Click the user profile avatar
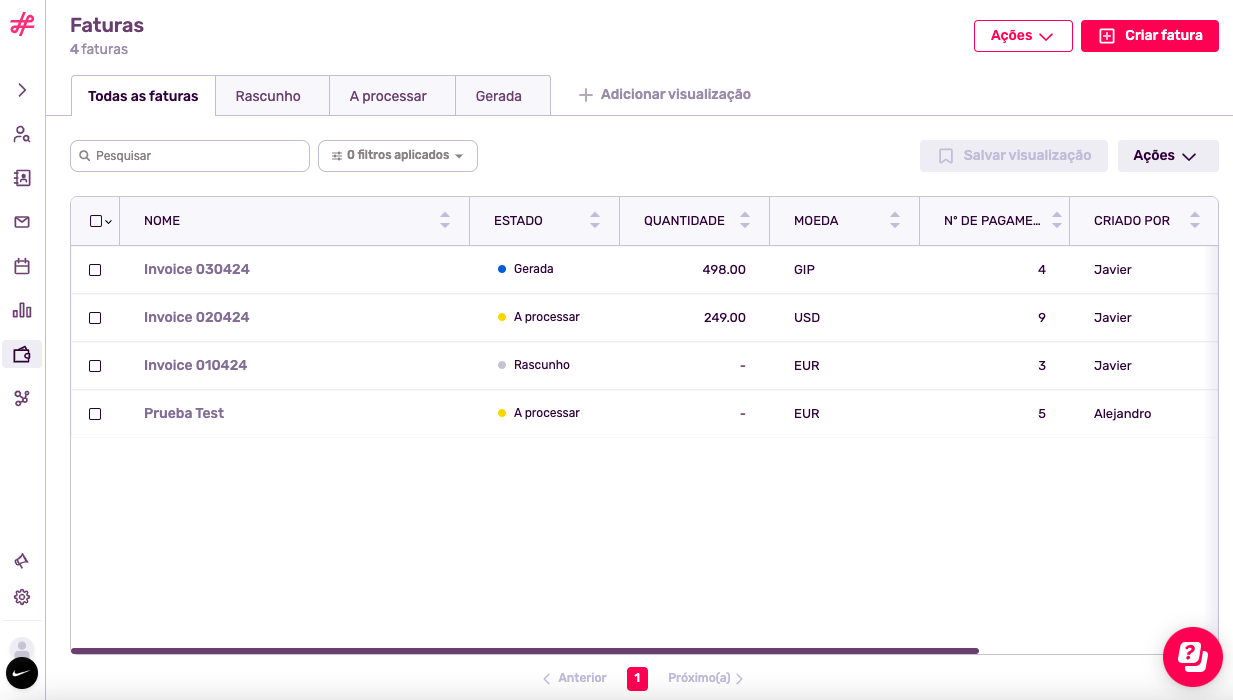The height and width of the screenshot is (700, 1233). click(x=22, y=649)
